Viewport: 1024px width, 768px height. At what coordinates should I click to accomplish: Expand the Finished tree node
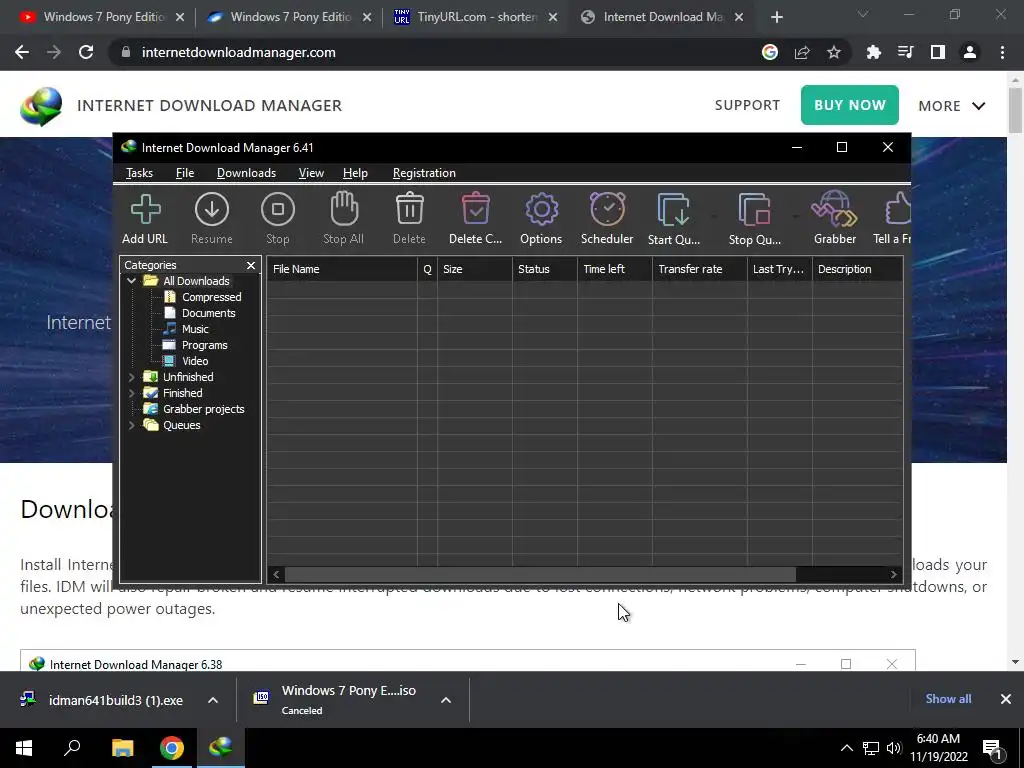[131, 393]
